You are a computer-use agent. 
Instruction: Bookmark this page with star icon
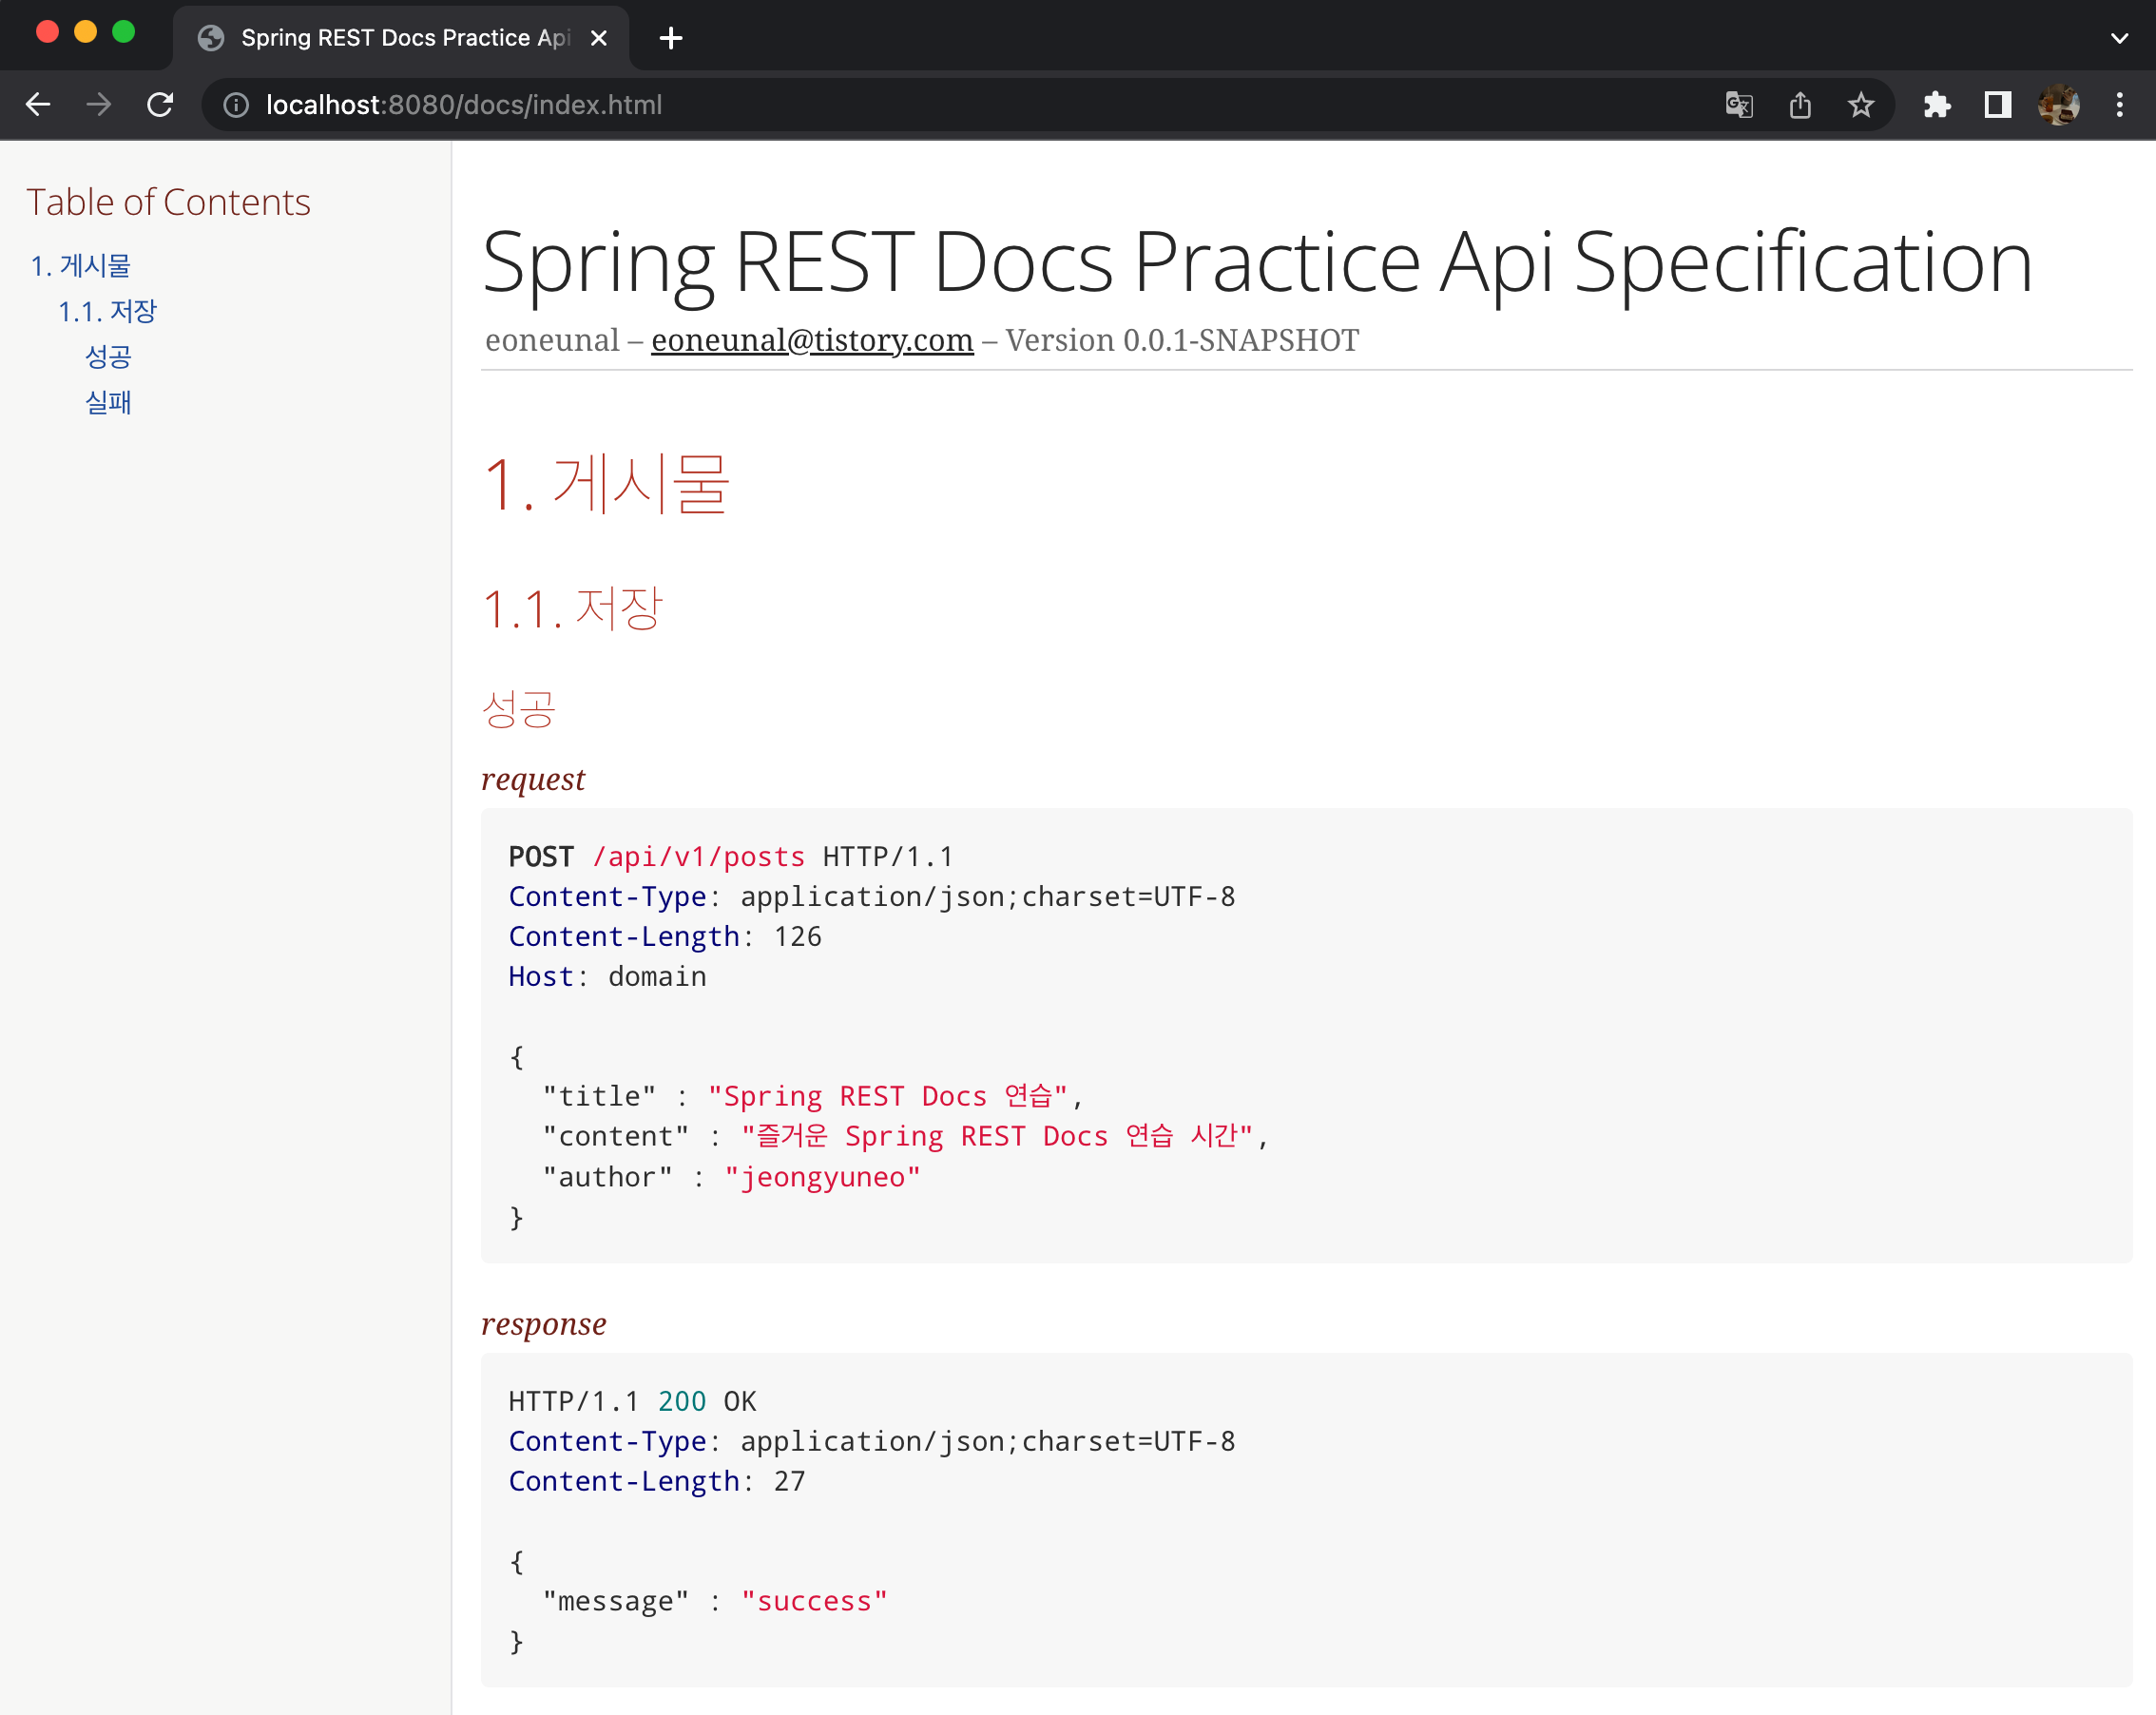[x=1861, y=105]
